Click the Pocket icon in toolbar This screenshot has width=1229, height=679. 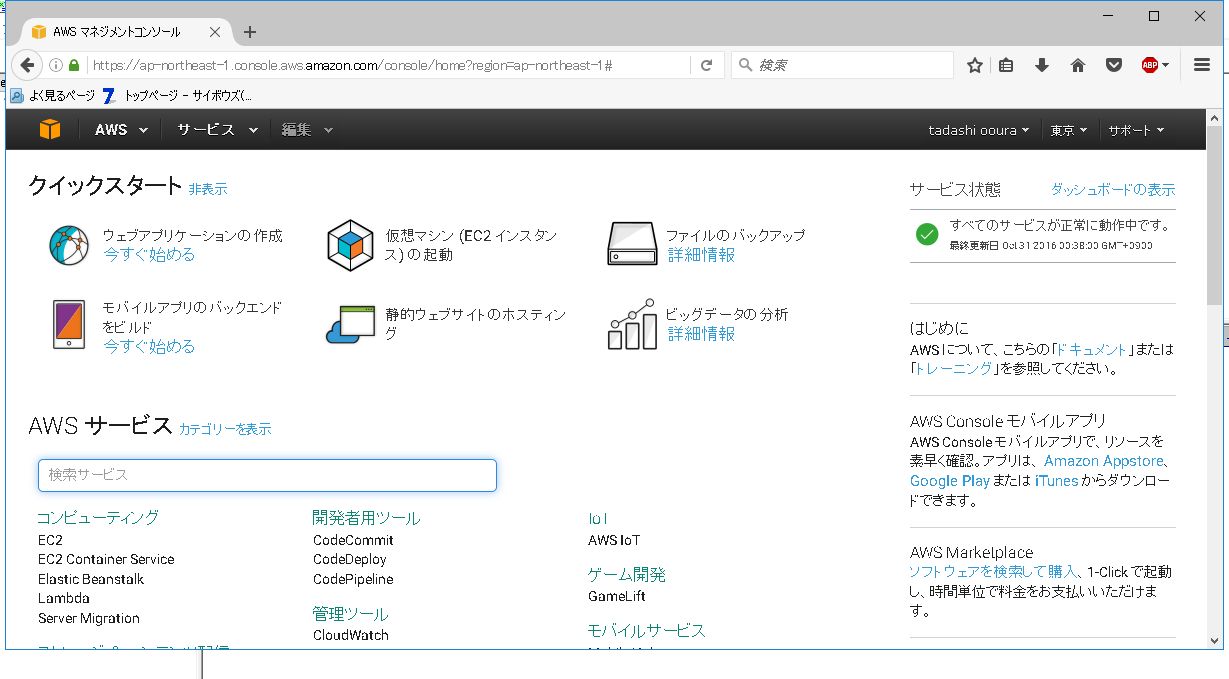click(x=1113, y=65)
